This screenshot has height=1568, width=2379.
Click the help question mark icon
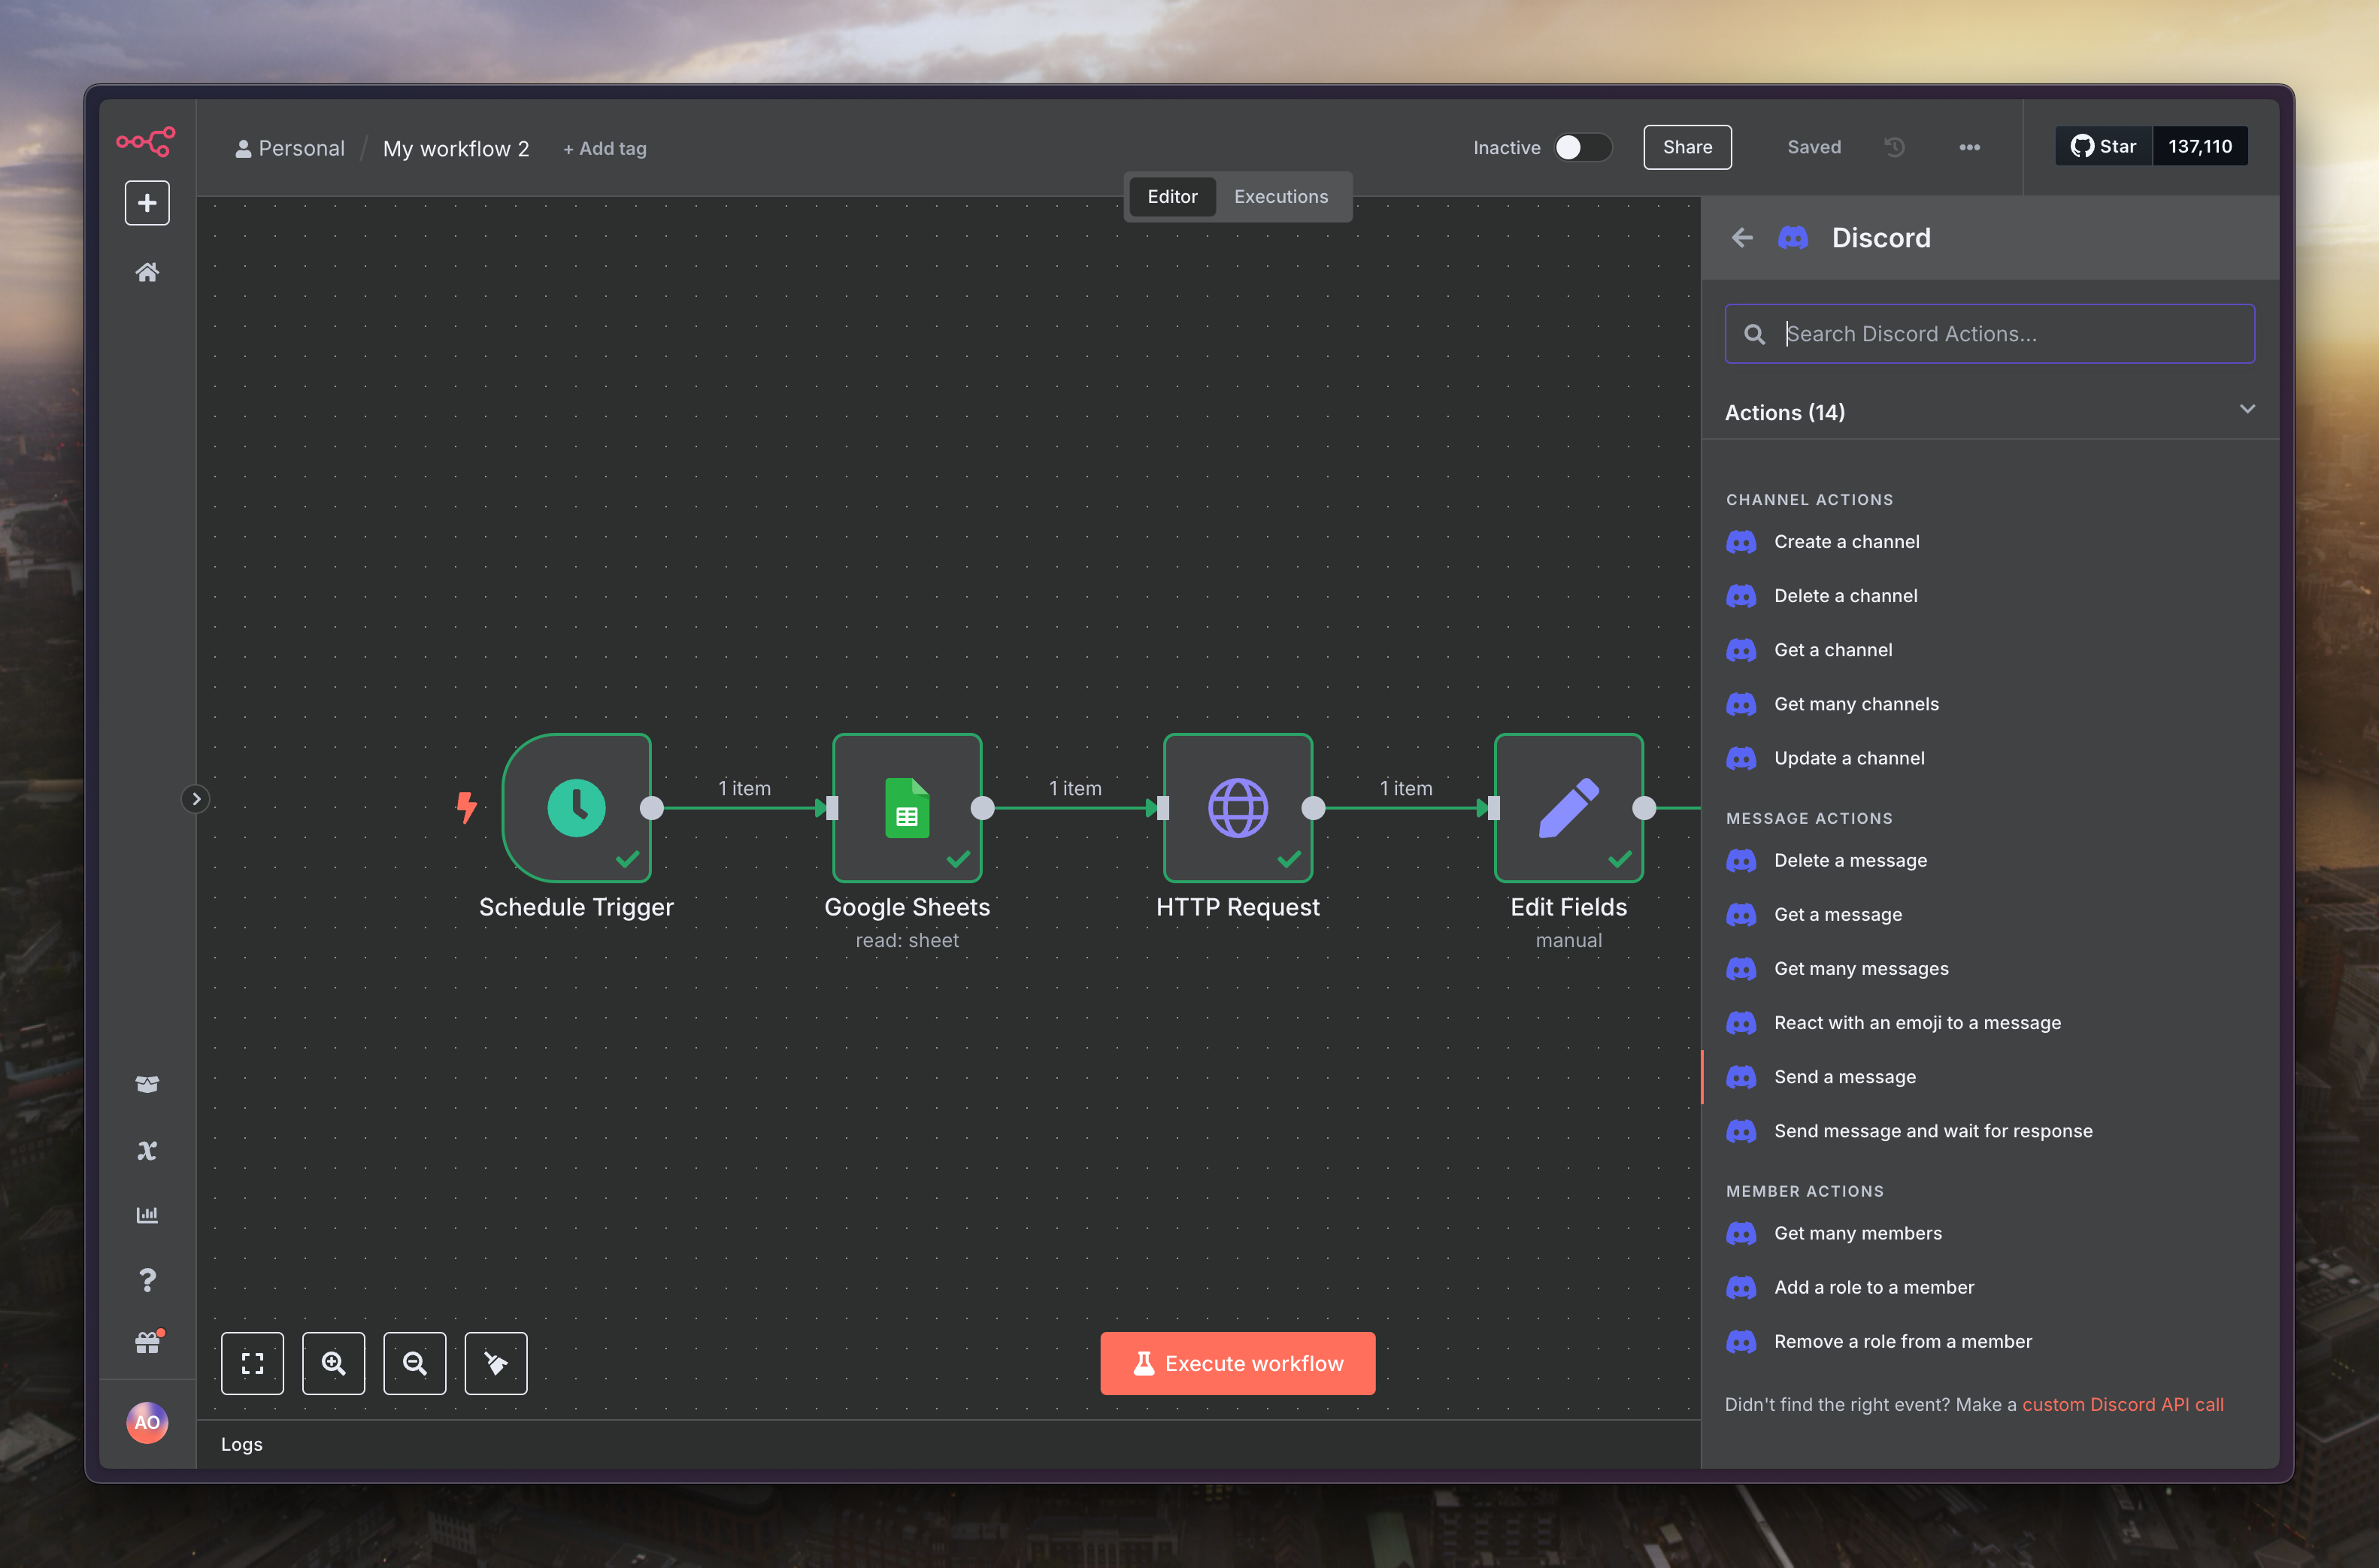point(147,1280)
